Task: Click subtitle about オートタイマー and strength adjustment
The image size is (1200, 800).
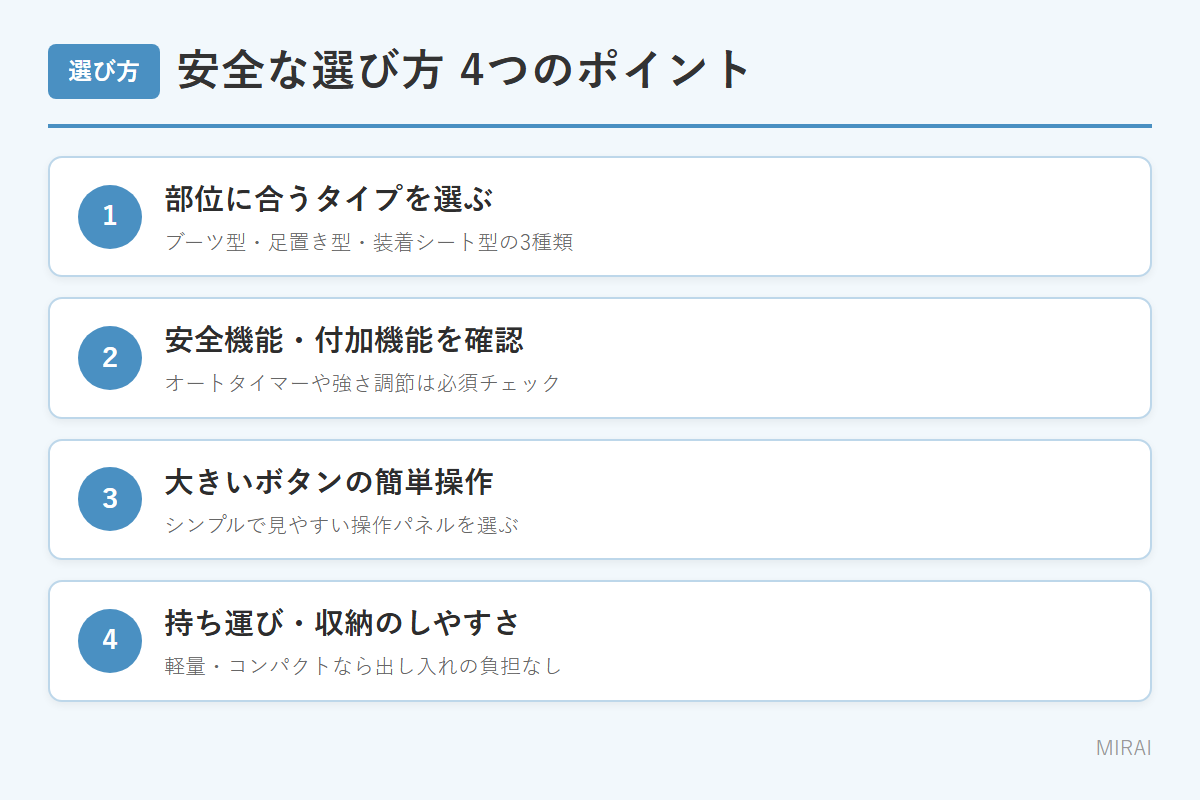Action: (x=363, y=383)
